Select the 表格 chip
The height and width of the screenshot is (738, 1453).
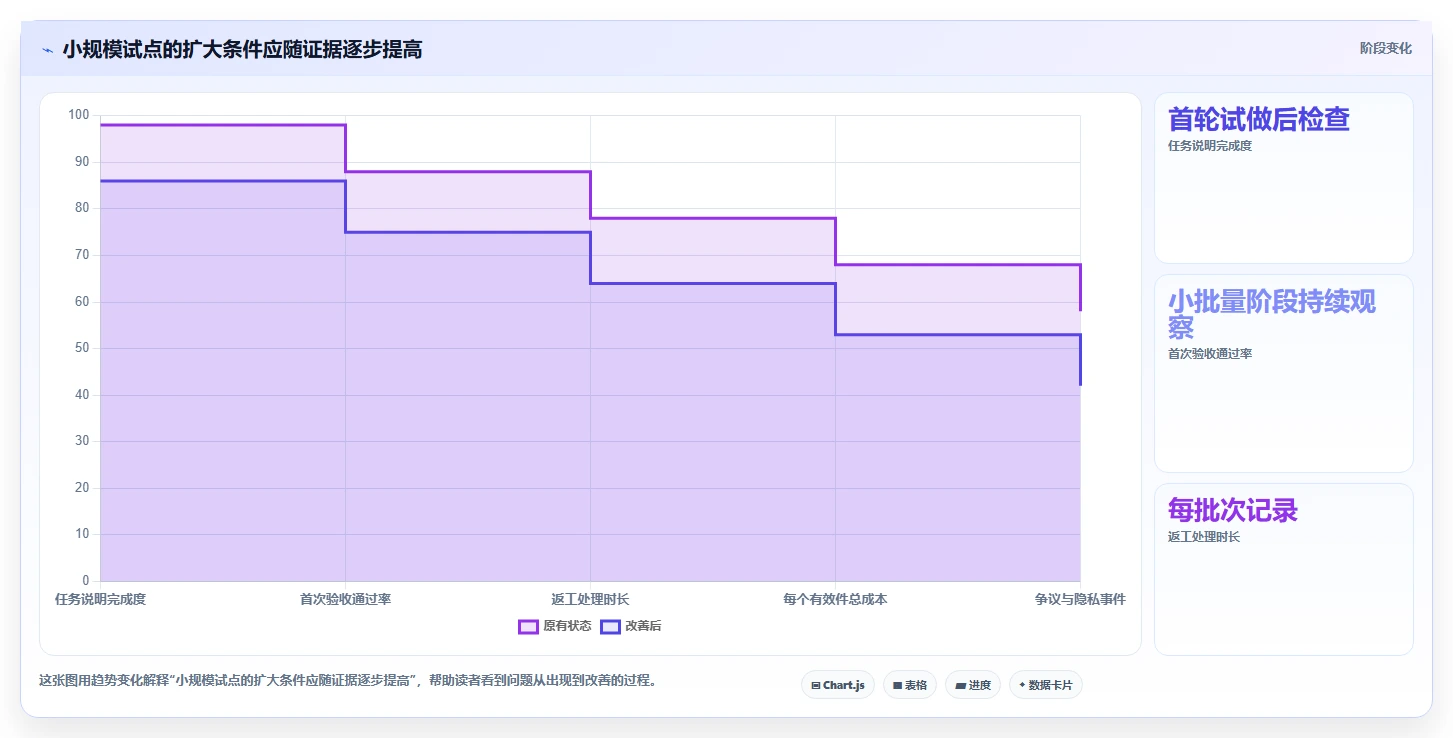point(910,685)
